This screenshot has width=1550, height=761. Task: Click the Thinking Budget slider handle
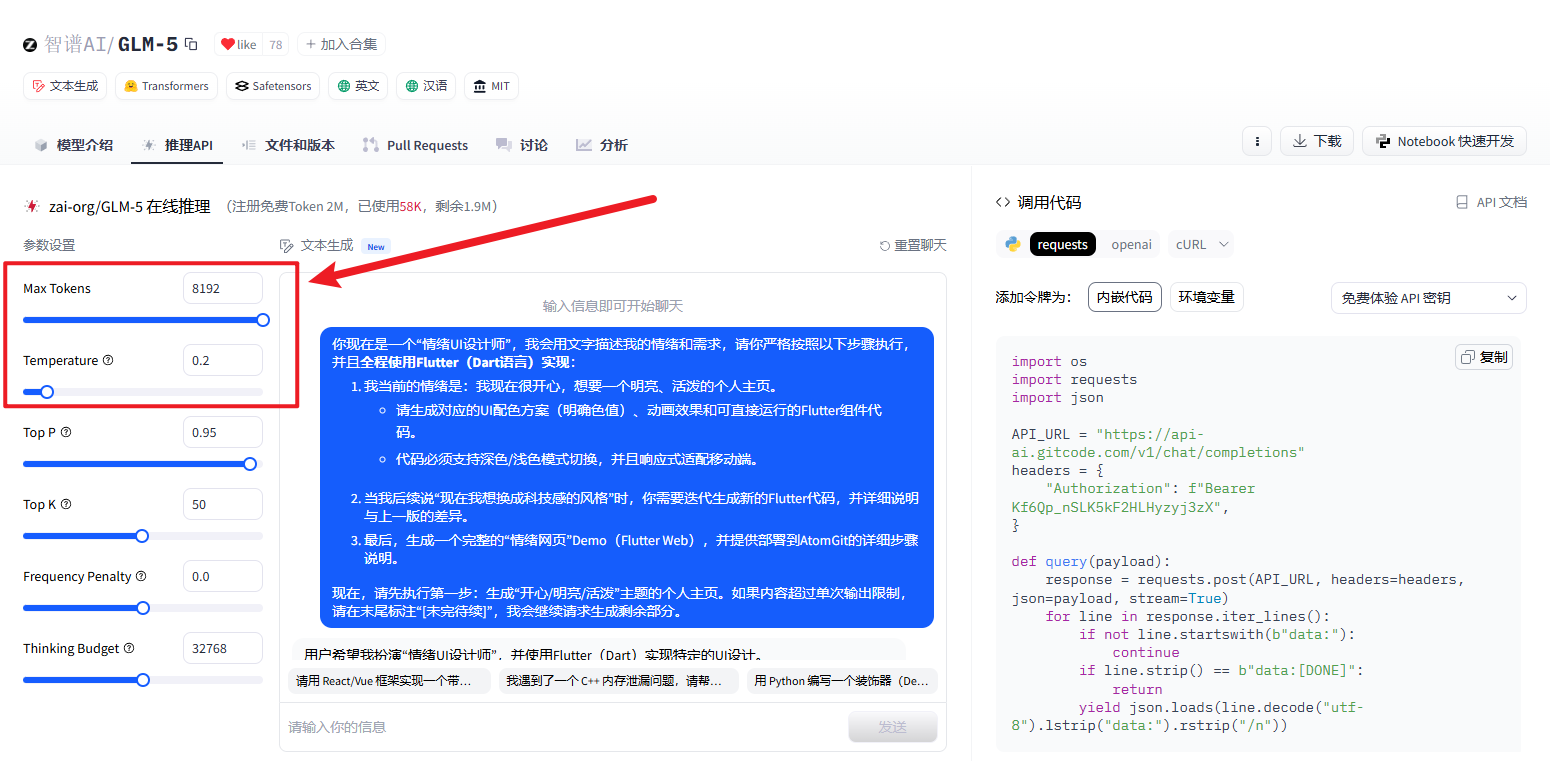[x=143, y=680]
